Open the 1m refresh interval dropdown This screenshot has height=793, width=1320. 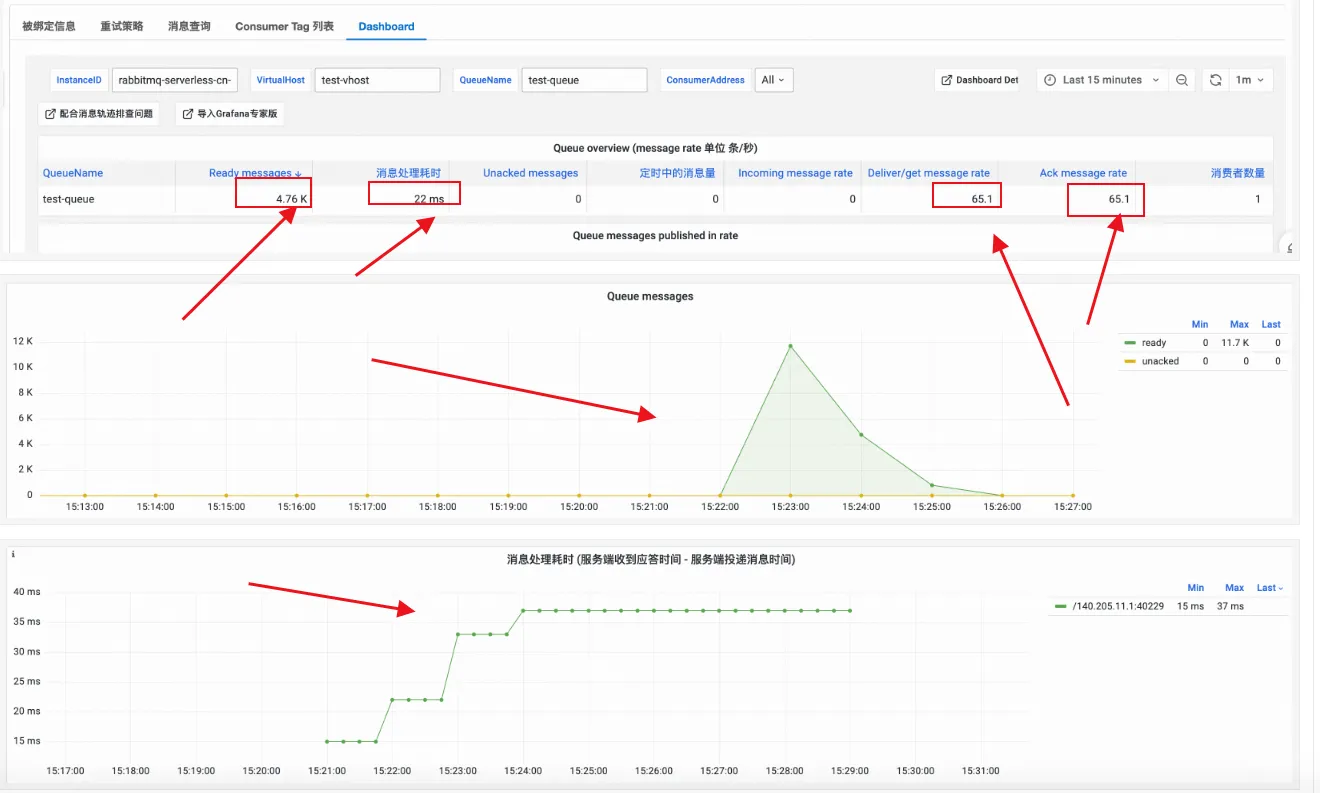coord(1249,80)
